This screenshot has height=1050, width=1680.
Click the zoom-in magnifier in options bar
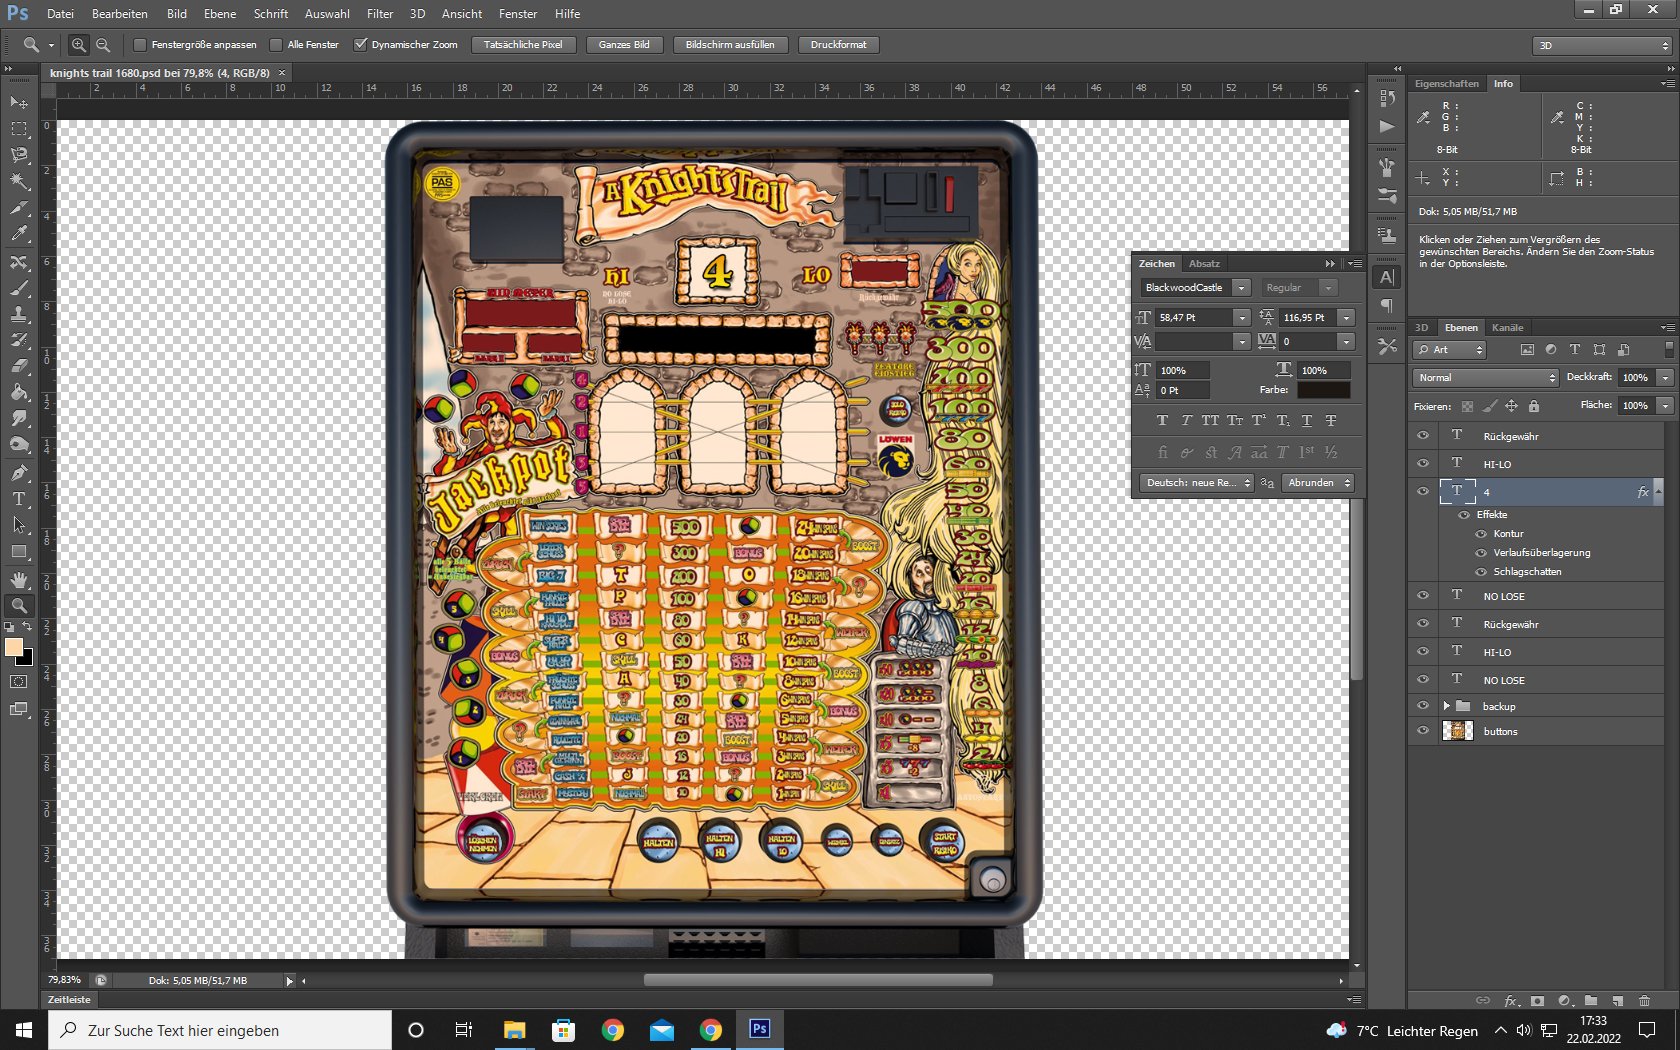[x=79, y=45]
